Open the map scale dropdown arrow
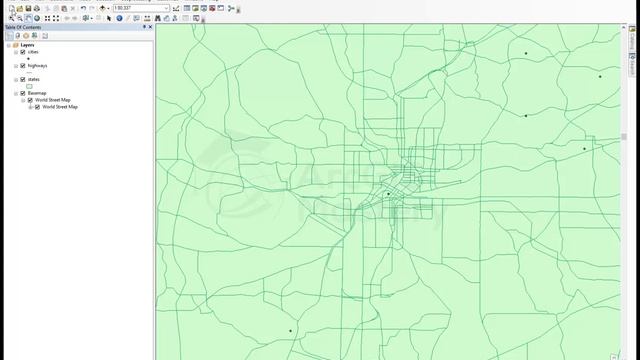The height and width of the screenshot is (360, 640). pos(166,8)
